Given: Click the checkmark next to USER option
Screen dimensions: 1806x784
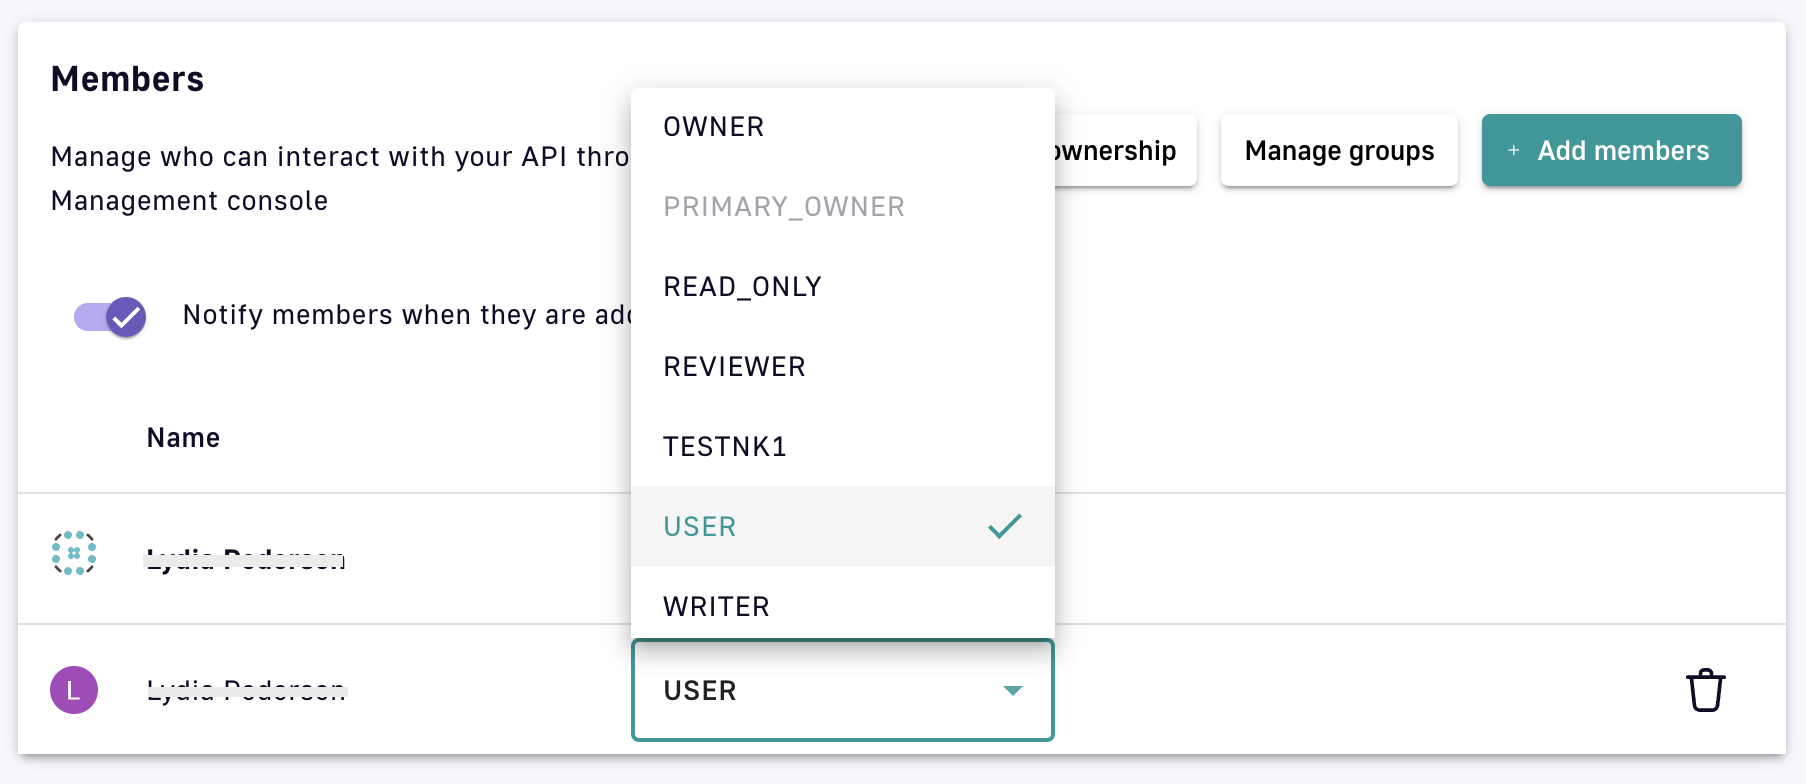Looking at the screenshot, I should 1004,526.
